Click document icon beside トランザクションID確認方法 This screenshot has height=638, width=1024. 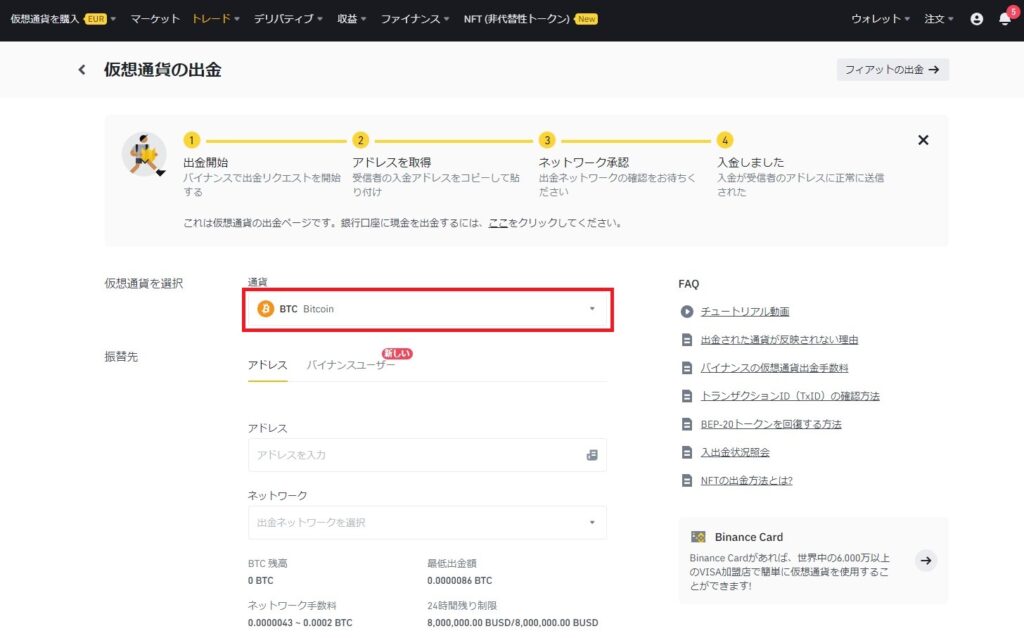click(686, 396)
